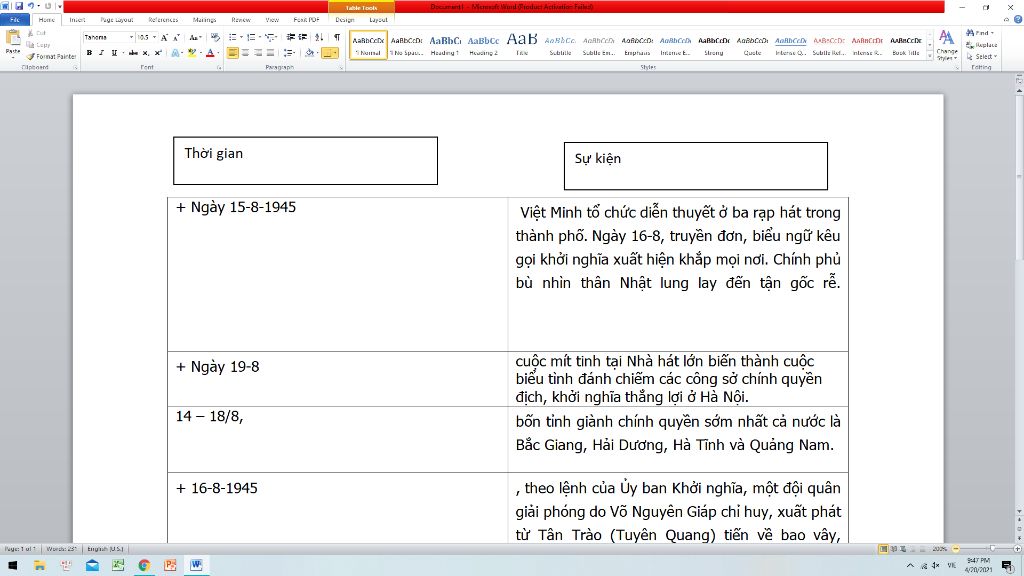Open Word Help question mark icon
Viewport: 1024px width, 576px height.
pos(1017,20)
